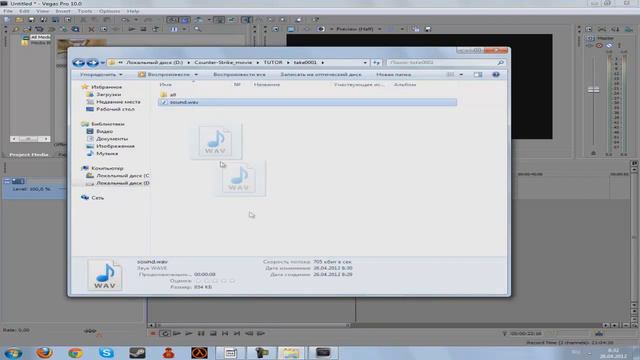Expand the arrow next to Воспроизвести
Image resolution: width=640 pixels, height=360 pixels.
coord(196,75)
